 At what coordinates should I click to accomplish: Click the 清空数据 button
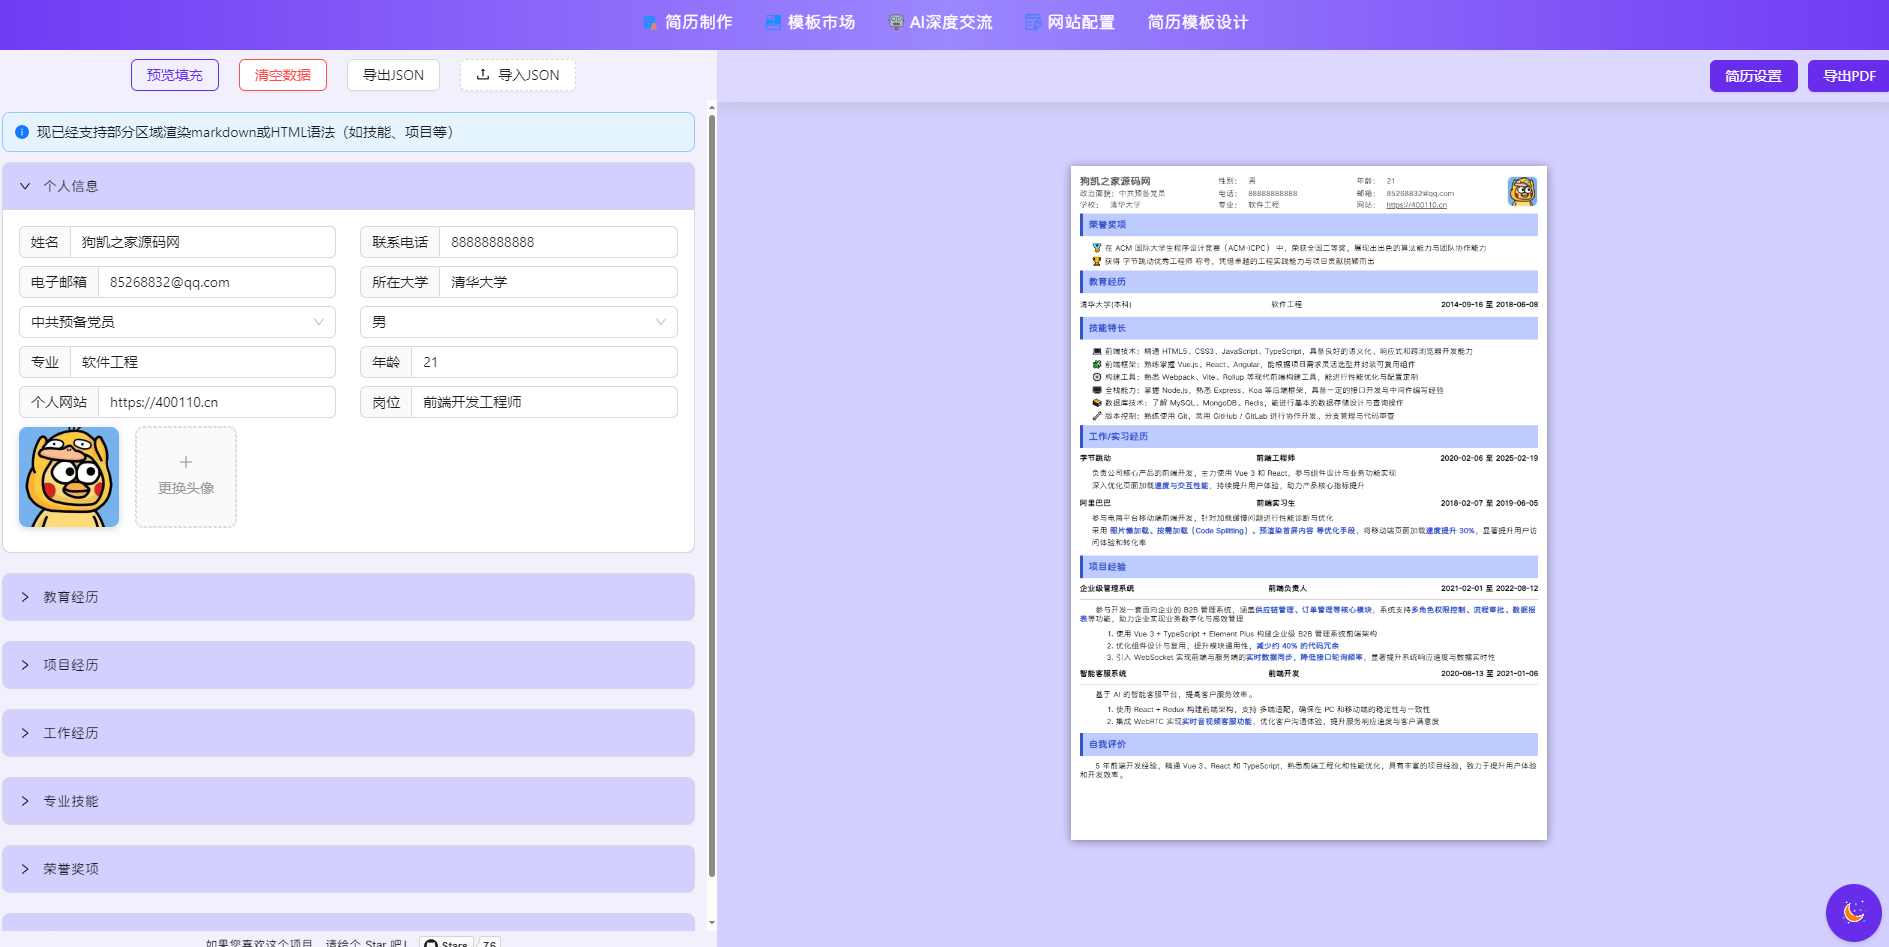(282, 74)
